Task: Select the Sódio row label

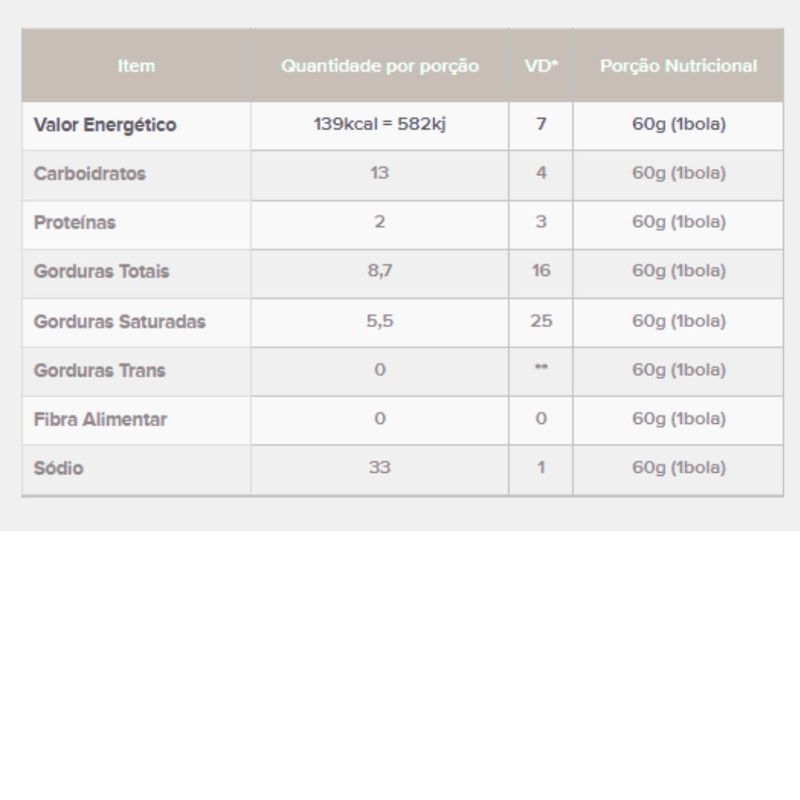Action: tap(58, 469)
